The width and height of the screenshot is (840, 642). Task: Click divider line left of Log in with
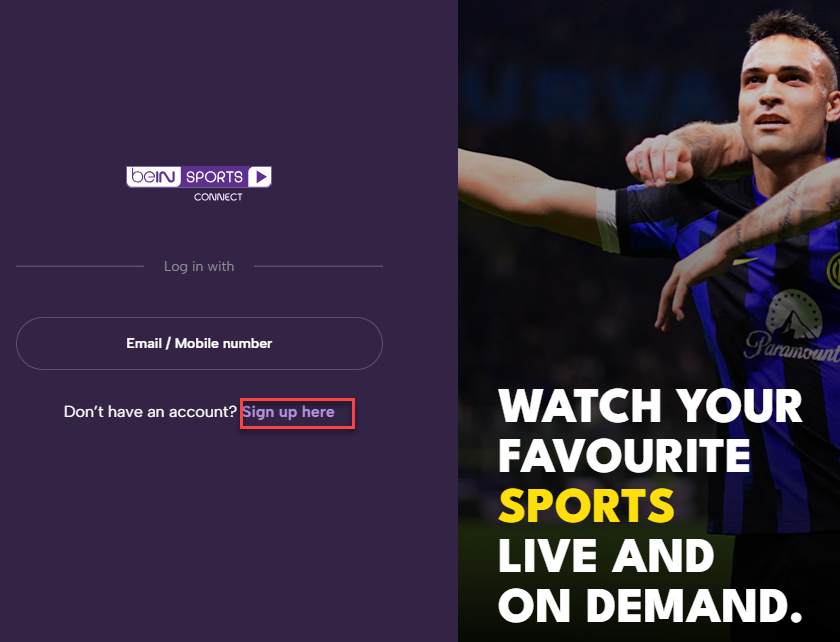click(80, 266)
